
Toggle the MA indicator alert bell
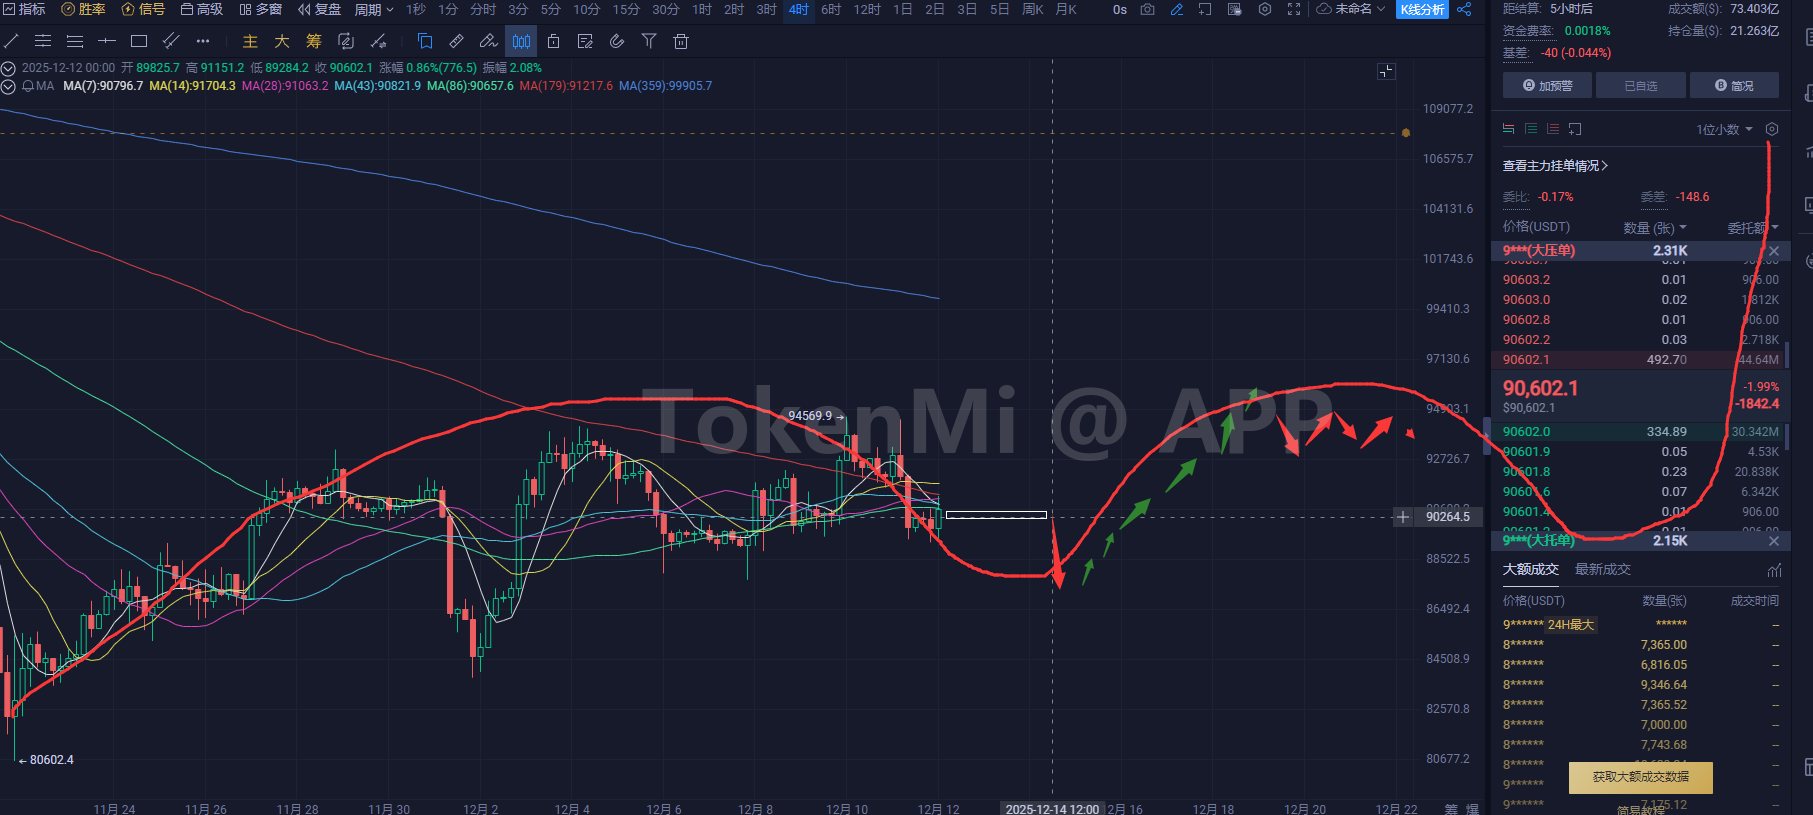(28, 86)
